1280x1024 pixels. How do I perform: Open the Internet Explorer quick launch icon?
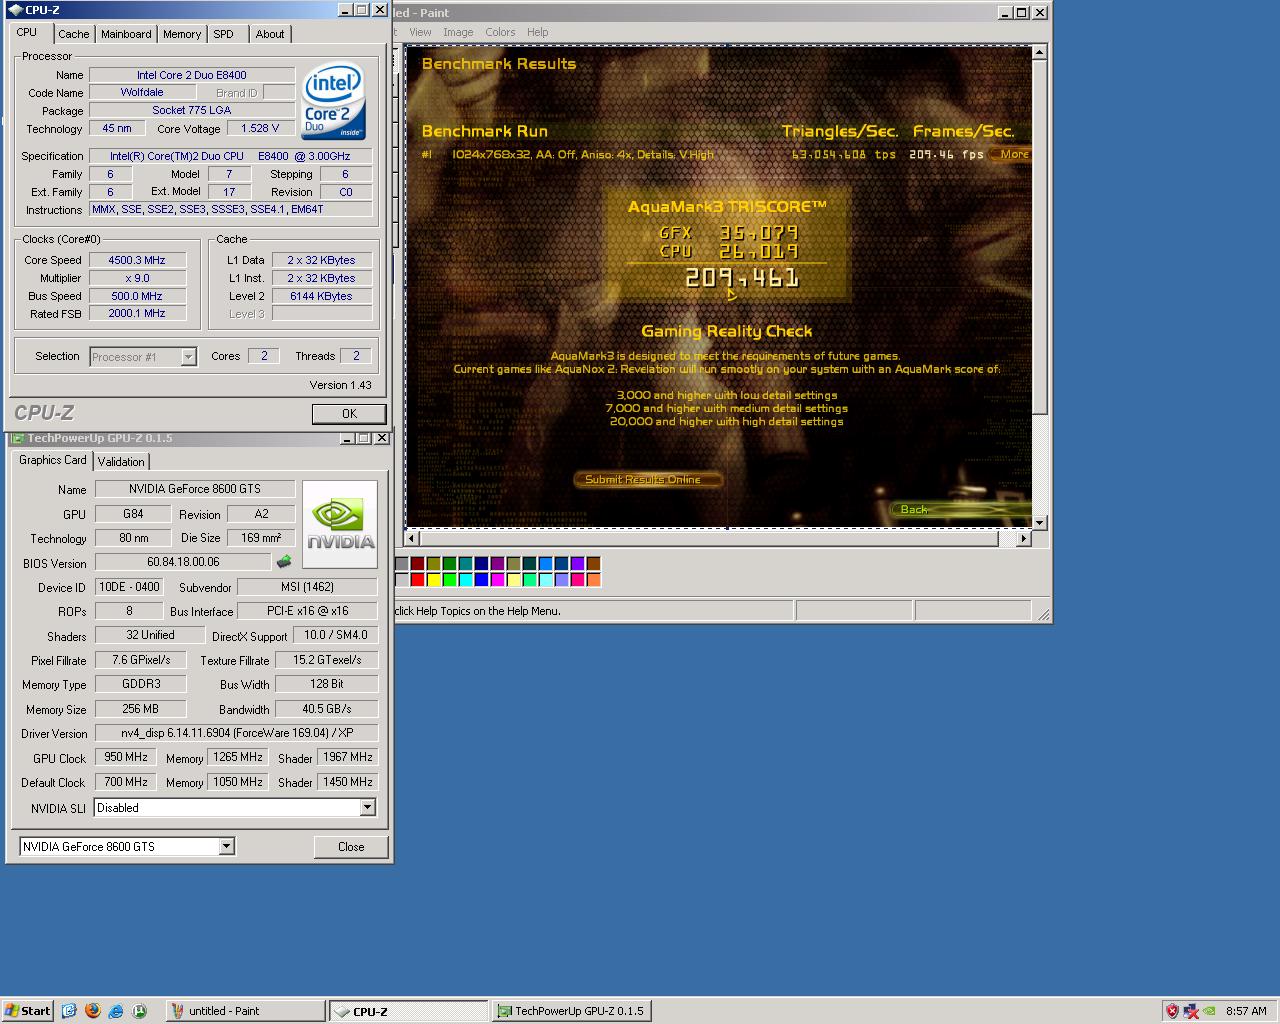(x=116, y=1011)
